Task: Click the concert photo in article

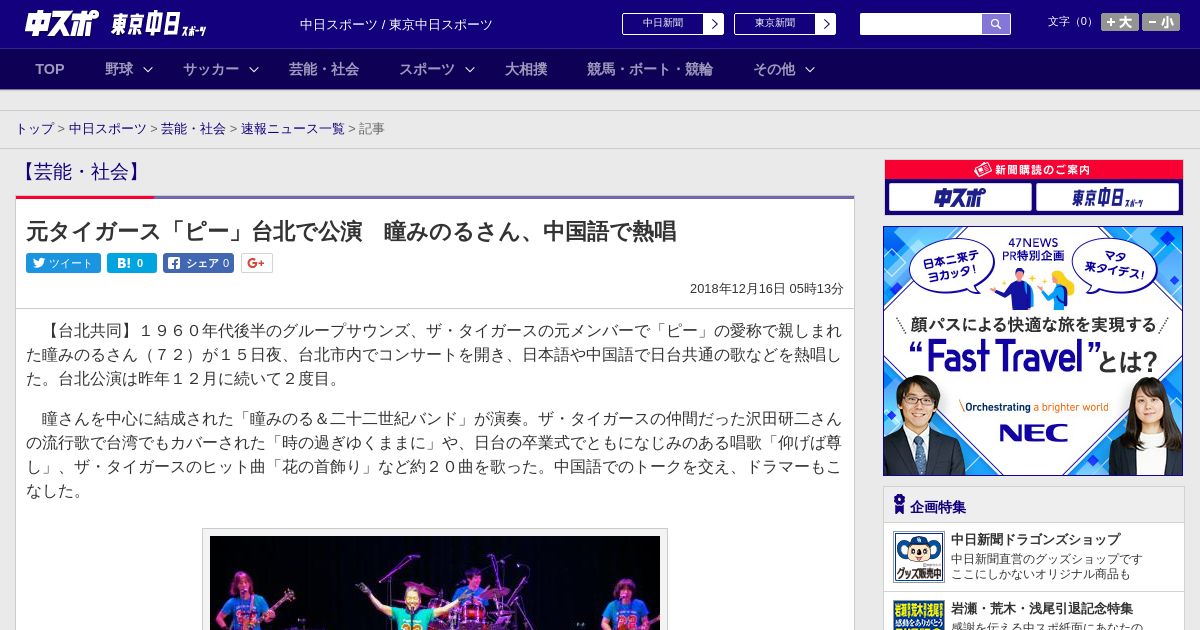Action: 435,583
